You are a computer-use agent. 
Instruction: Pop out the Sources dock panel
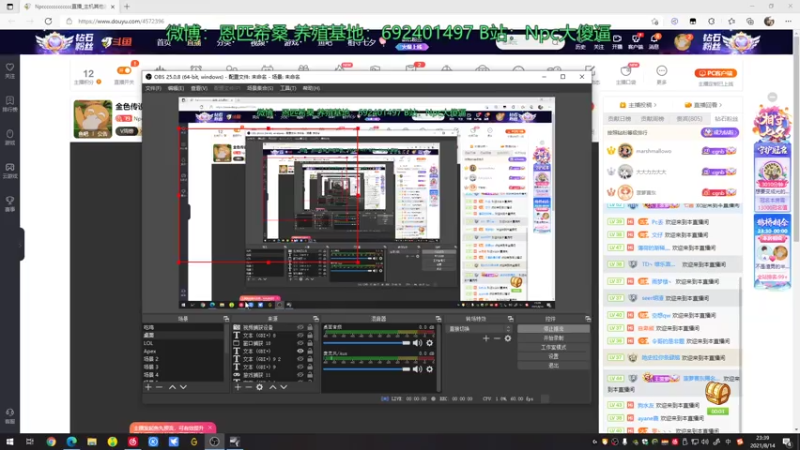click(316, 319)
